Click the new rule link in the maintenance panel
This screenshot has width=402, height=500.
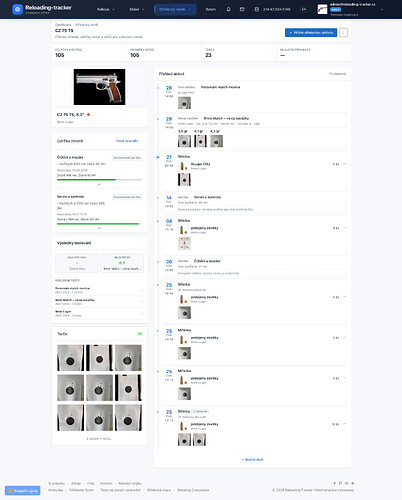pyautogui.click(x=127, y=141)
